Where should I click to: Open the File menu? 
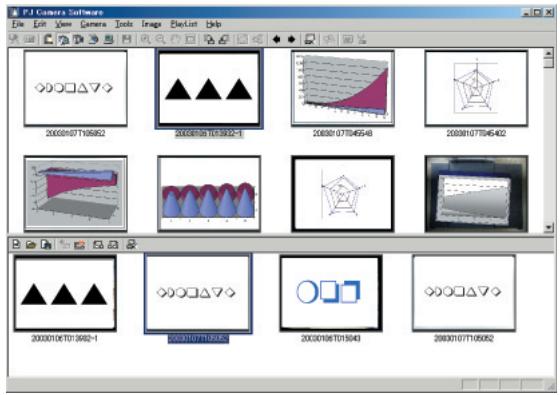coord(18,24)
